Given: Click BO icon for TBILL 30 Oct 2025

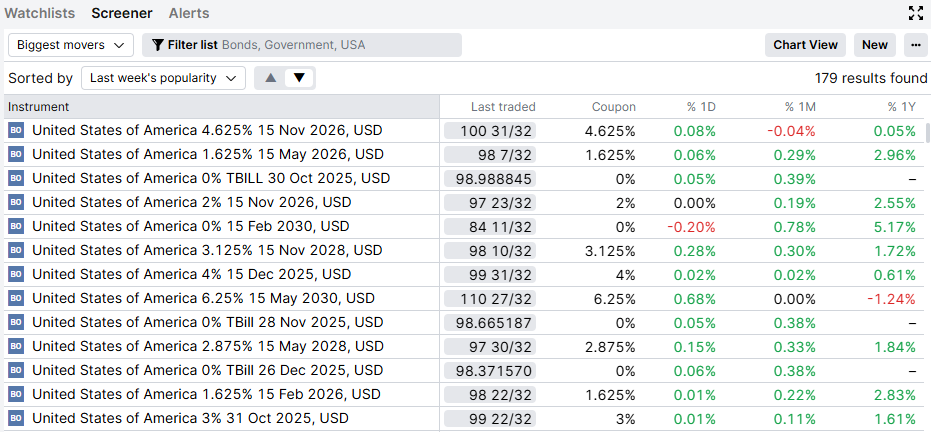Looking at the screenshot, I should click(x=16, y=179).
